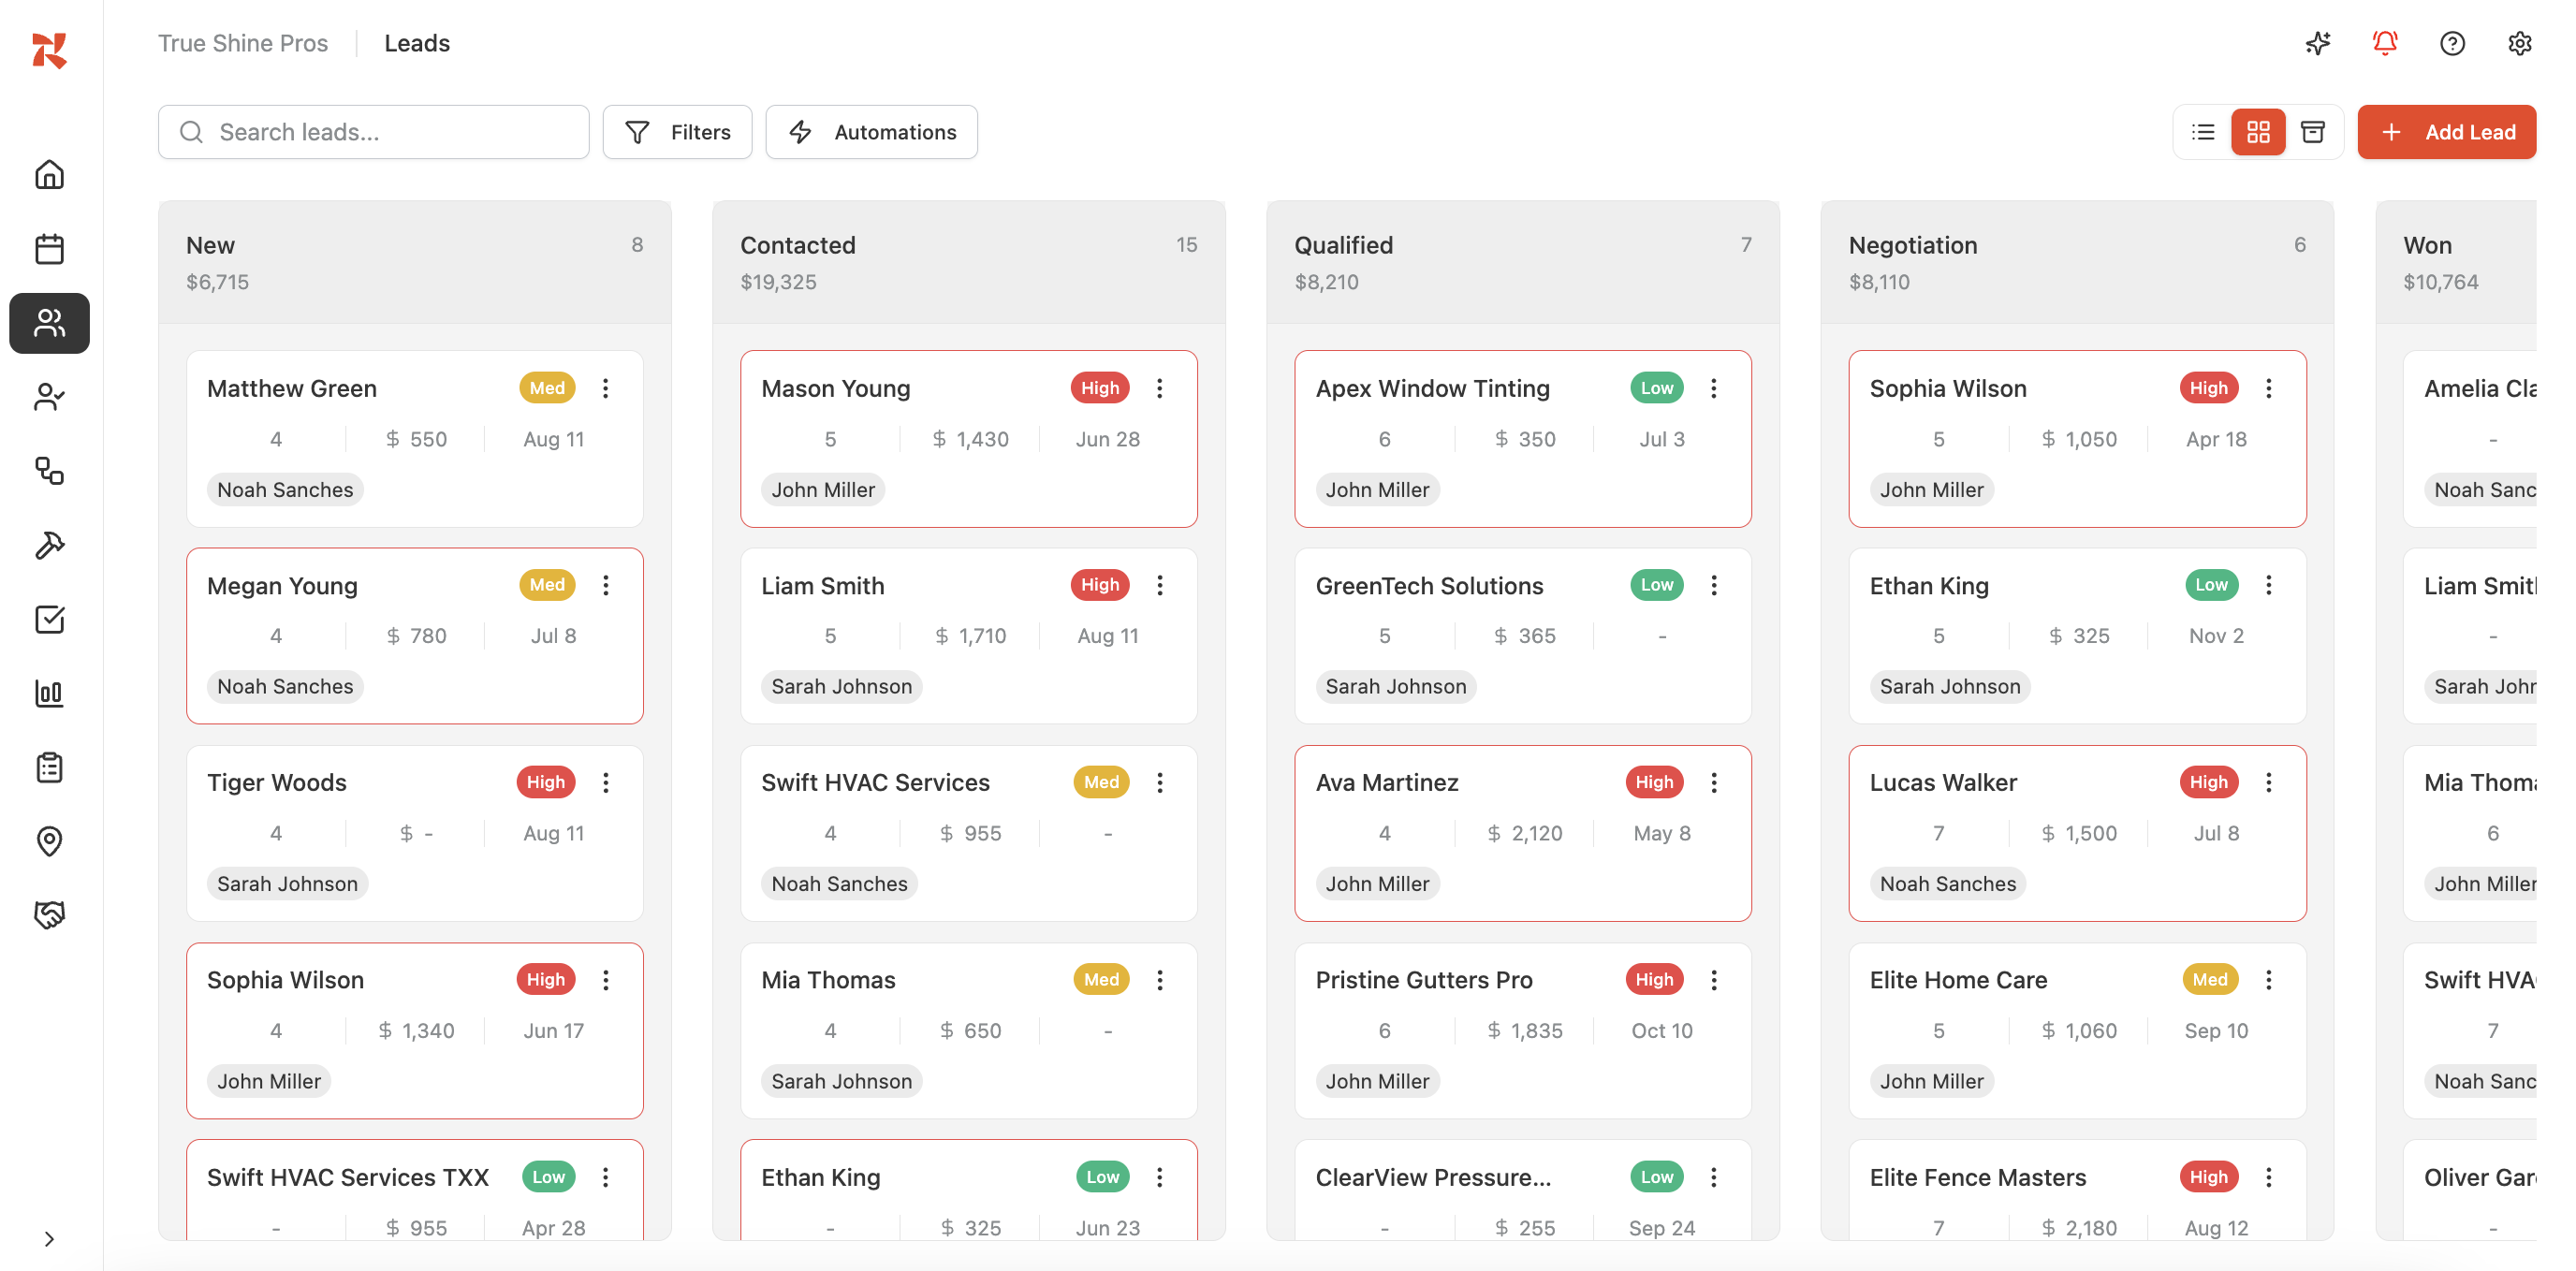
Task: Open Mason Young card three-dot menu
Action: (1159, 388)
